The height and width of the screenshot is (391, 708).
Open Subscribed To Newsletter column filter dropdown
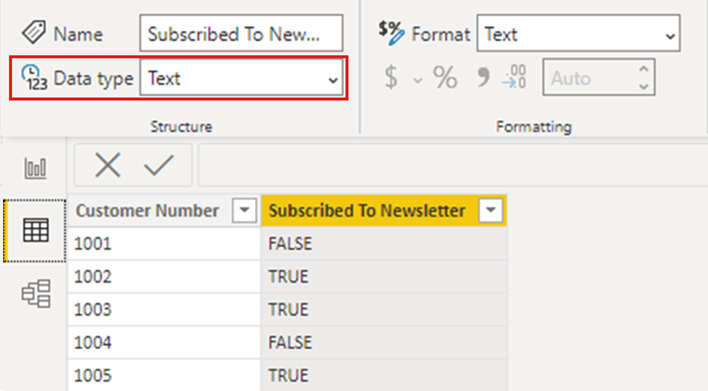point(491,210)
